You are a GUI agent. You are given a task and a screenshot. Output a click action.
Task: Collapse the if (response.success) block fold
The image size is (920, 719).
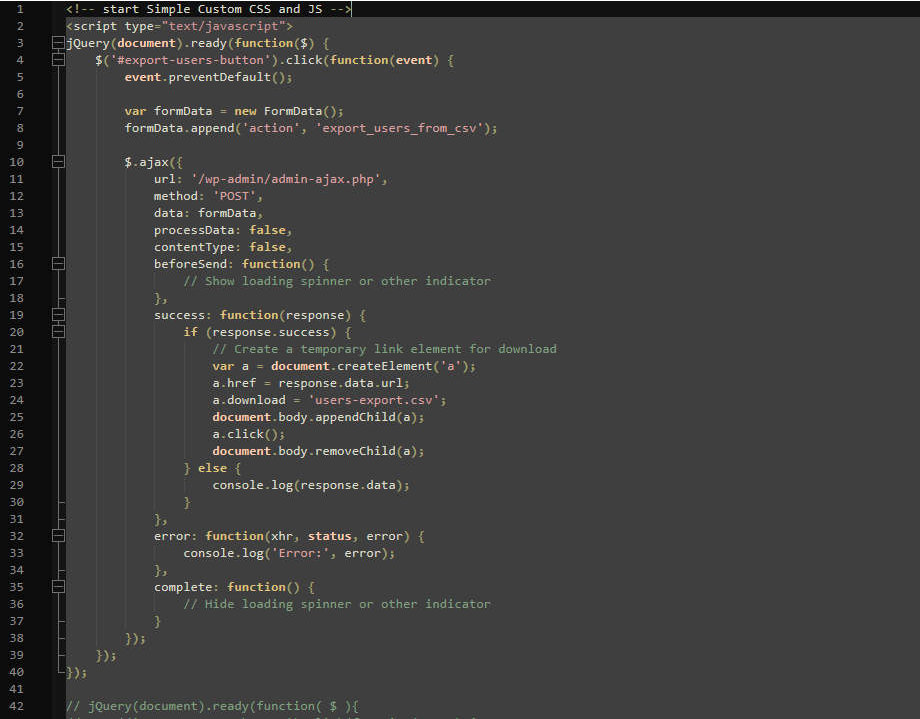click(x=58, y=332)
